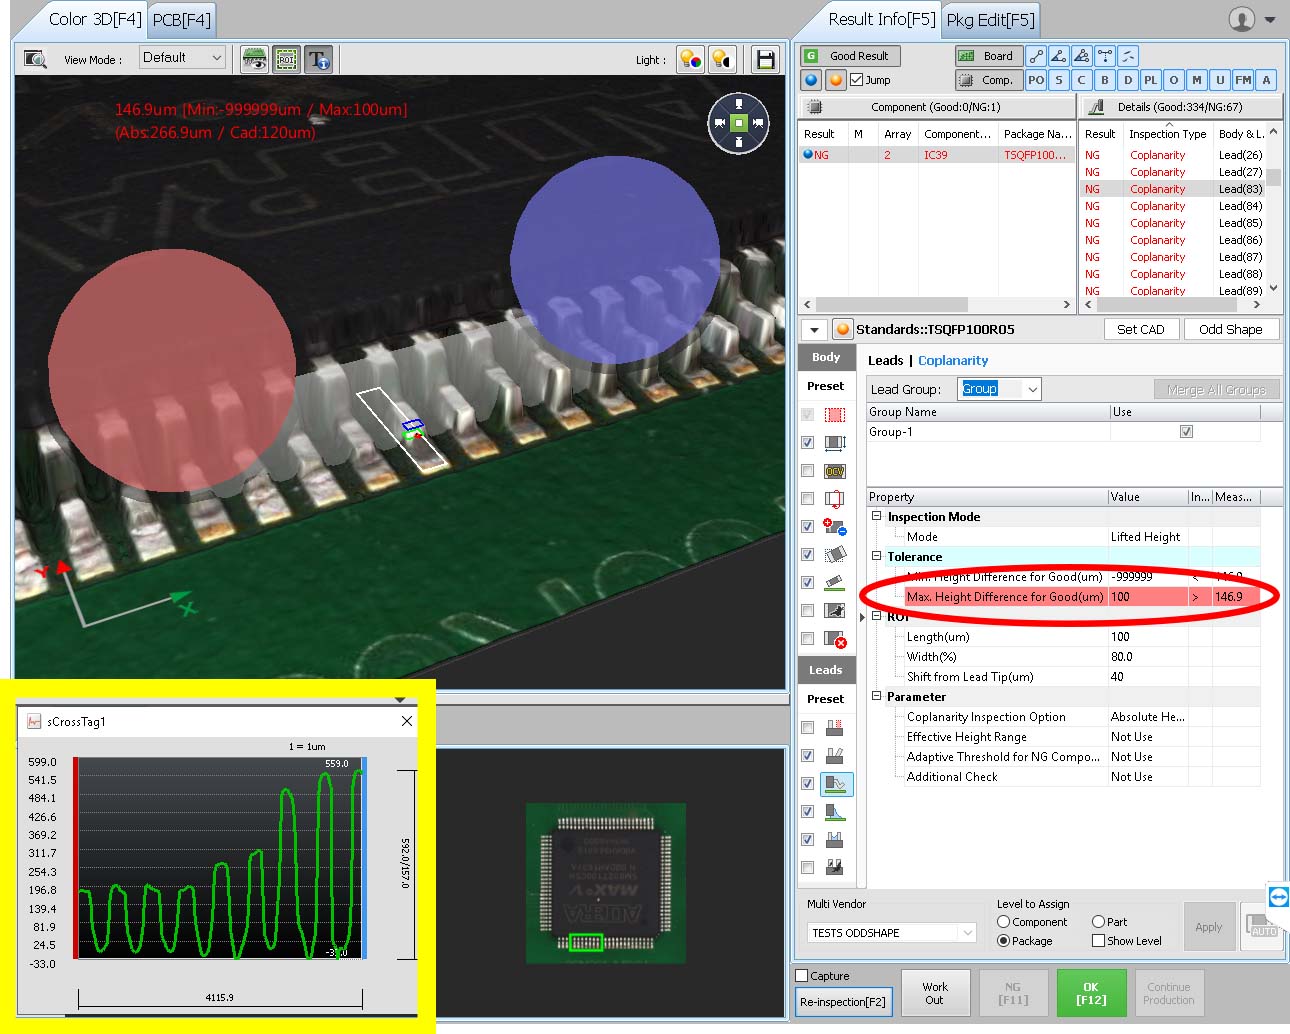Select the PO component filter icon

1037,80
